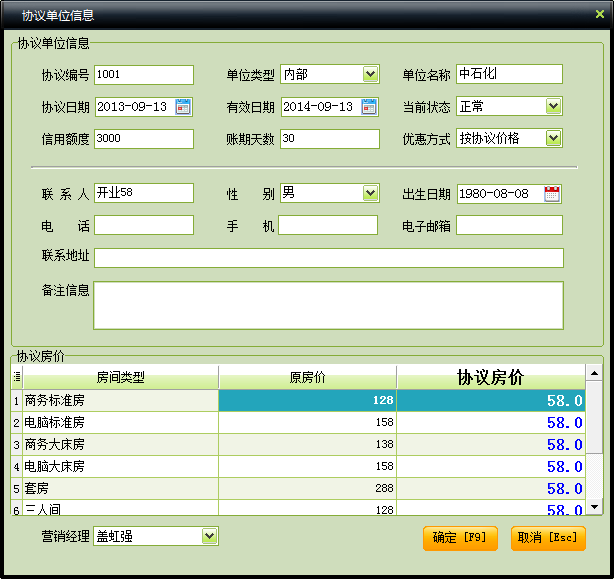Click the 协议编号 input field

[x=144, y=75]
